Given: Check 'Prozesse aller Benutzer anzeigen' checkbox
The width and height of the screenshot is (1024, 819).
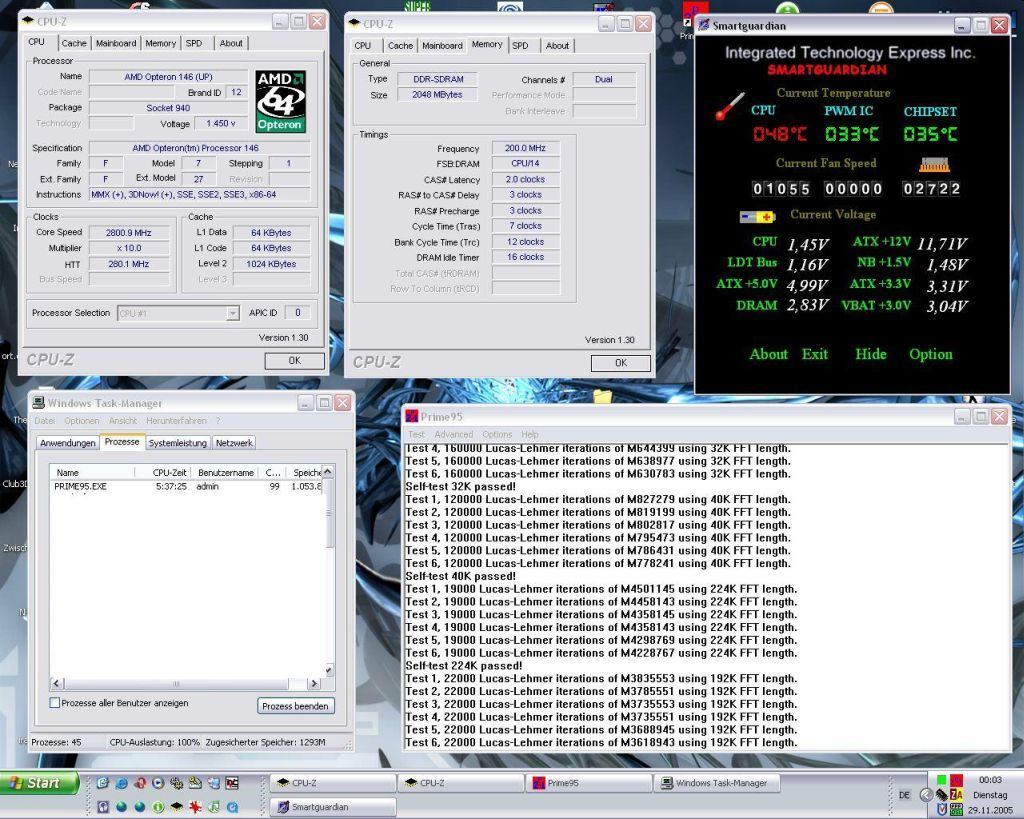Looking at the screenshot, I should pos(55,703).
